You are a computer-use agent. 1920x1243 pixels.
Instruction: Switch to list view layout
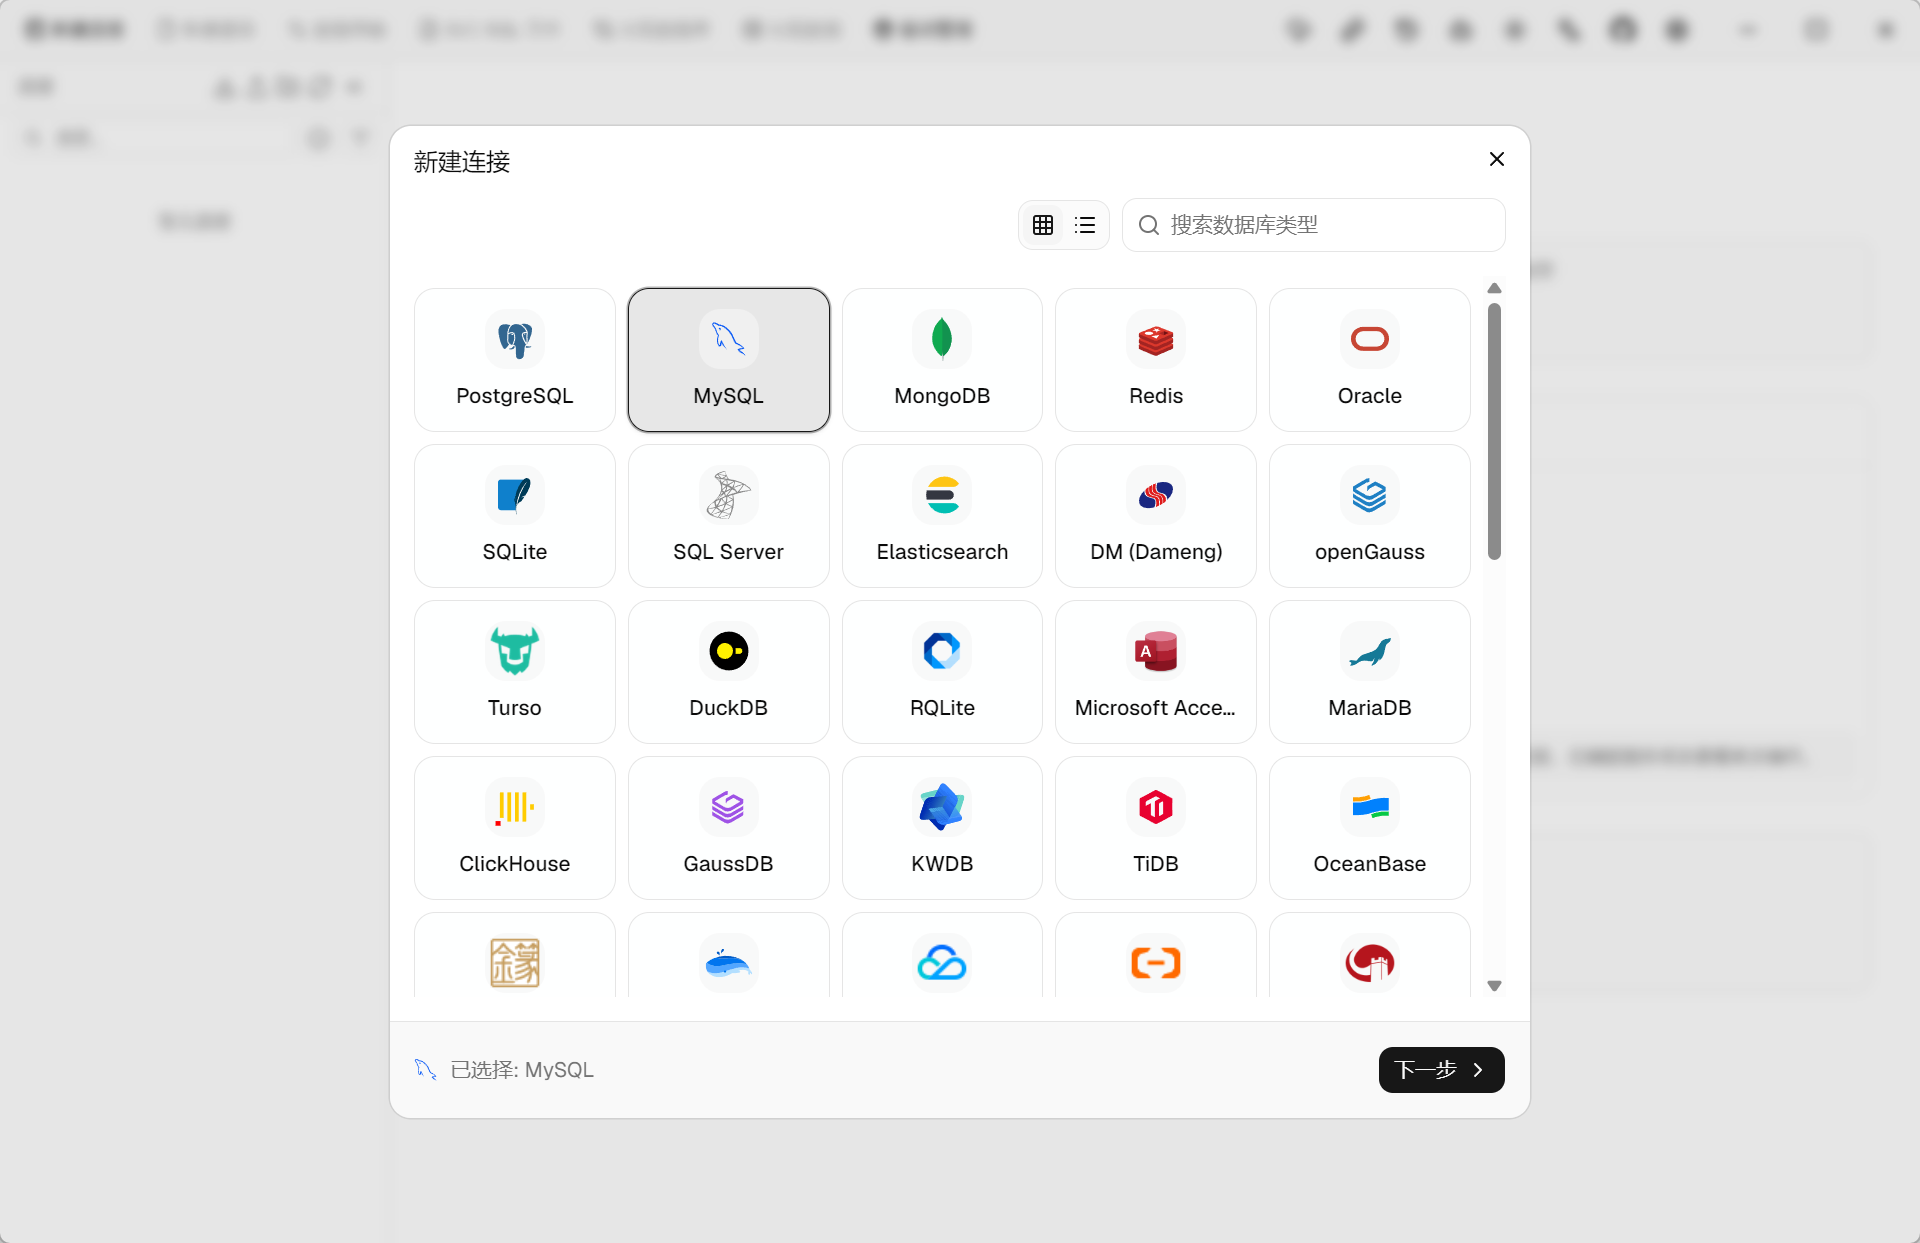click(x=1085, y=225)
